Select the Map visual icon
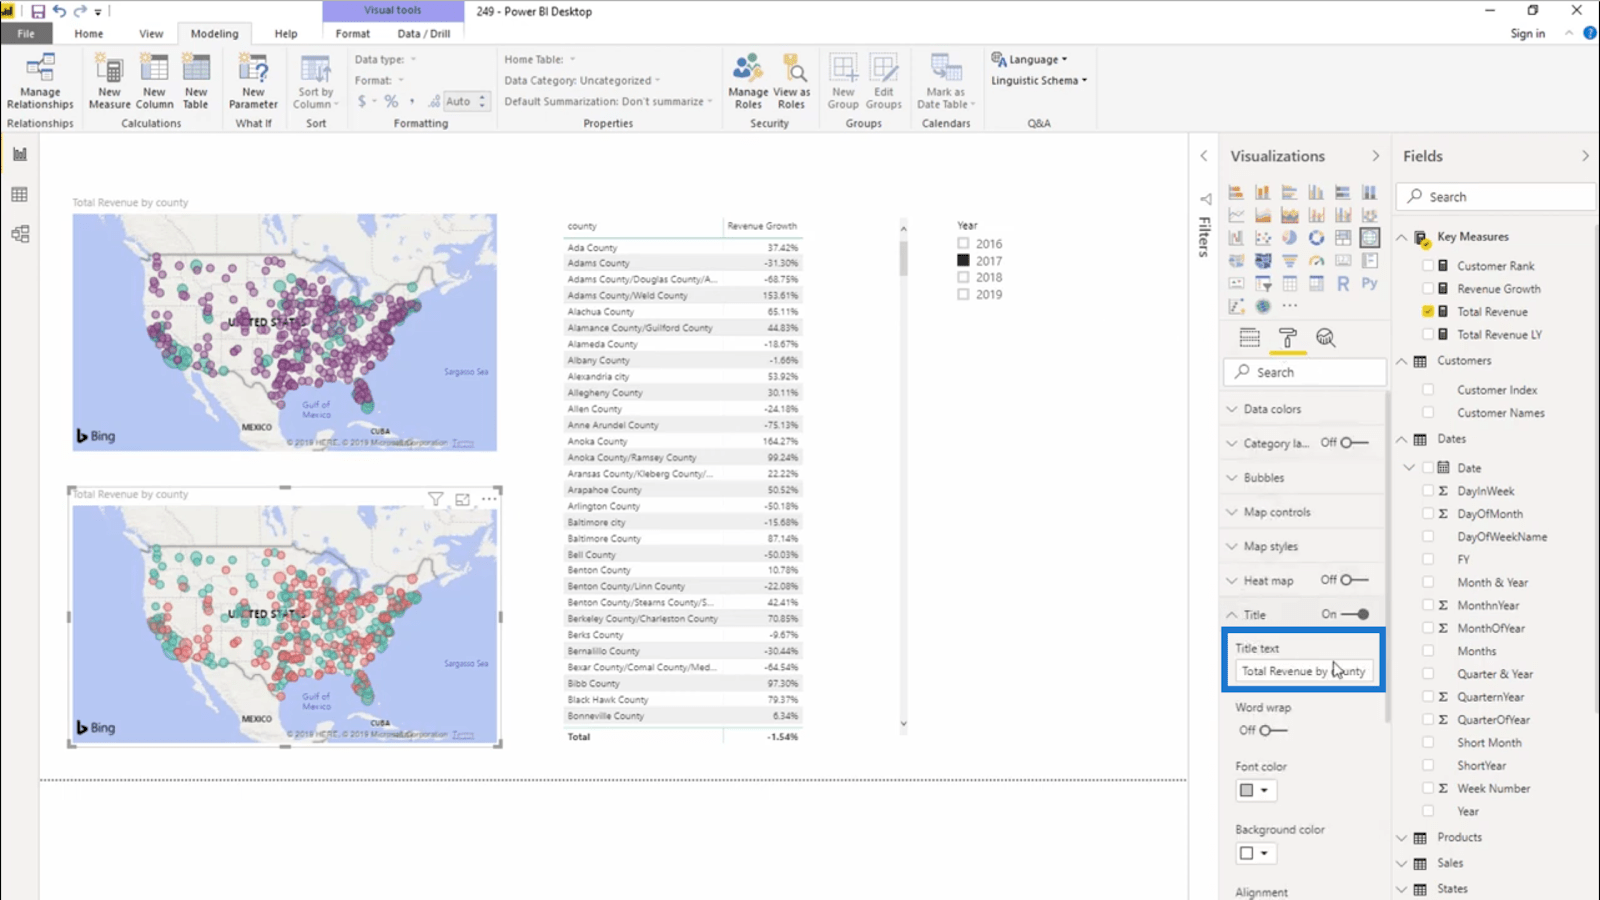Image resolution: width=1600 pixels, height=900 pixels. click(x=1369, y=238)
